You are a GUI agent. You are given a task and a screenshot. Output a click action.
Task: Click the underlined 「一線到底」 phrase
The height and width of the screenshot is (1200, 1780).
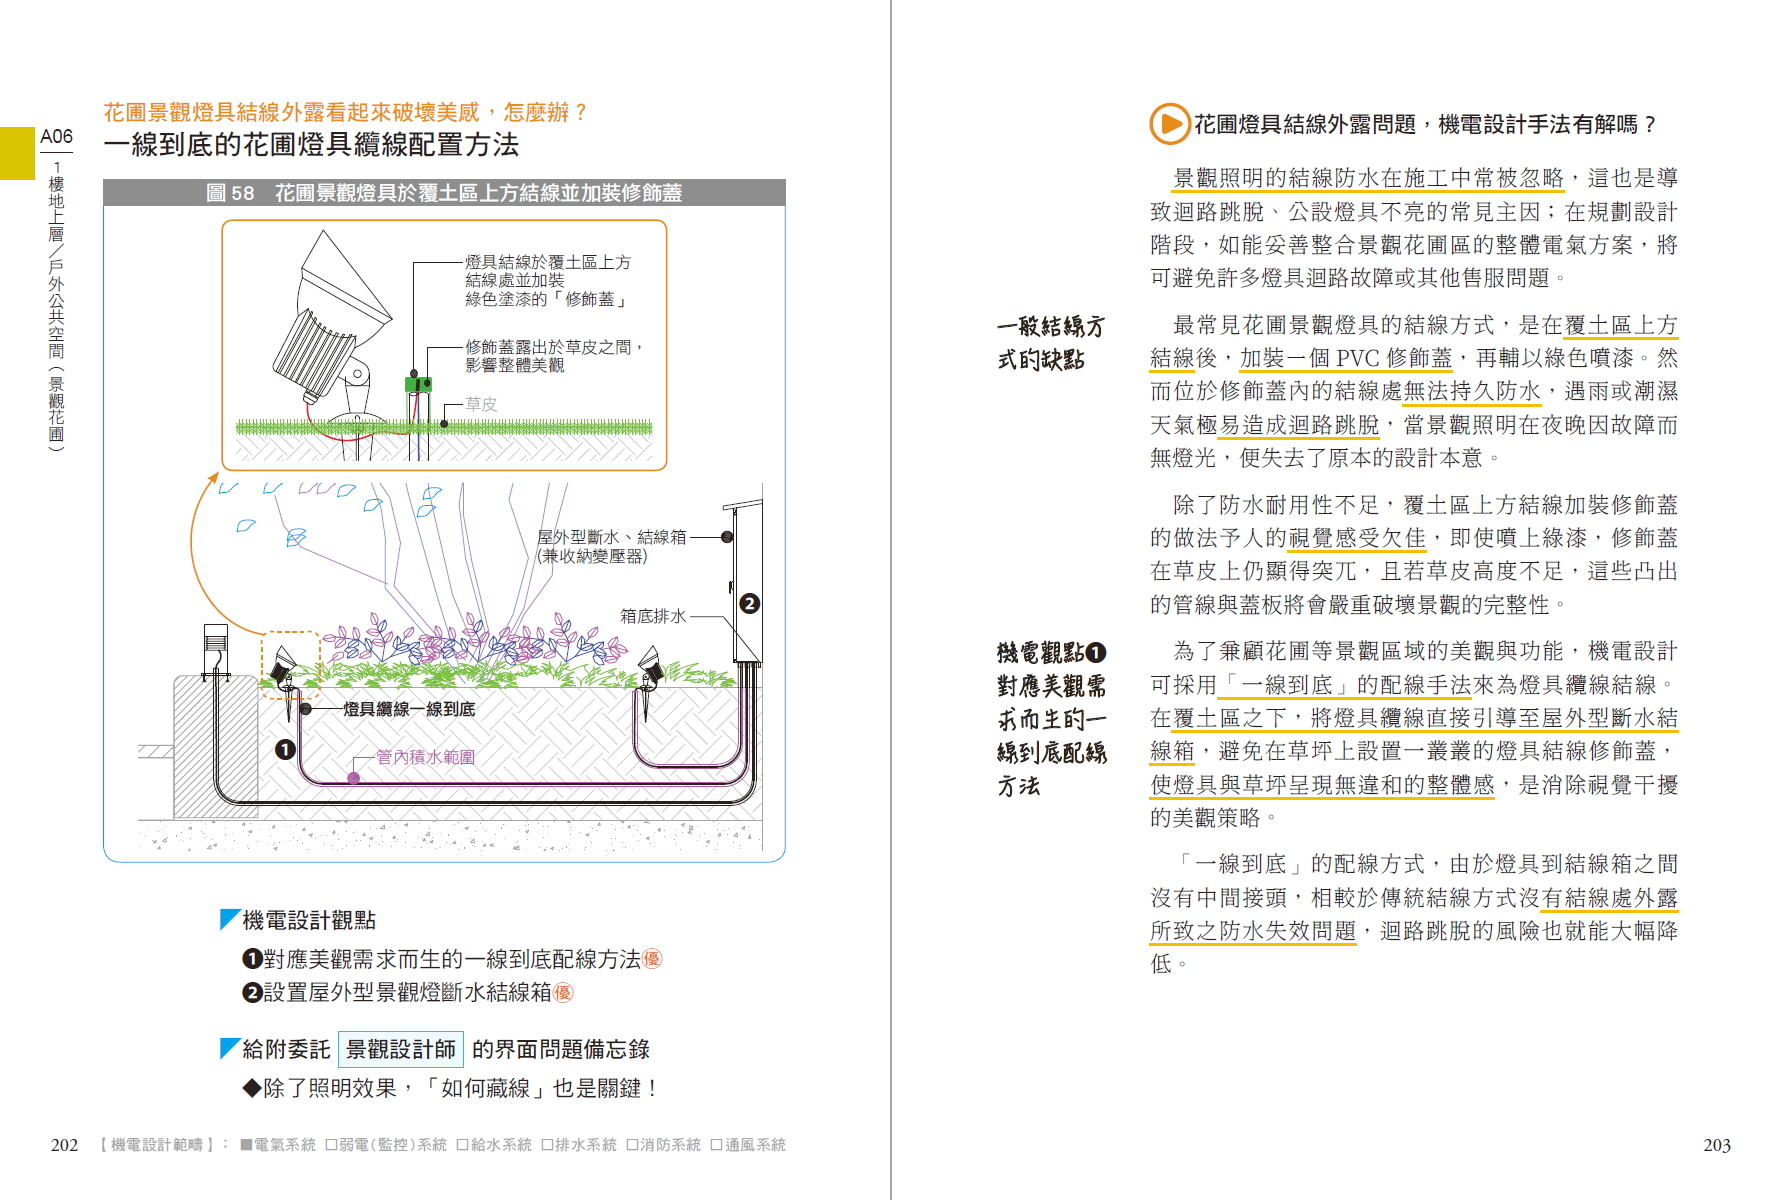coord(1286,685)
